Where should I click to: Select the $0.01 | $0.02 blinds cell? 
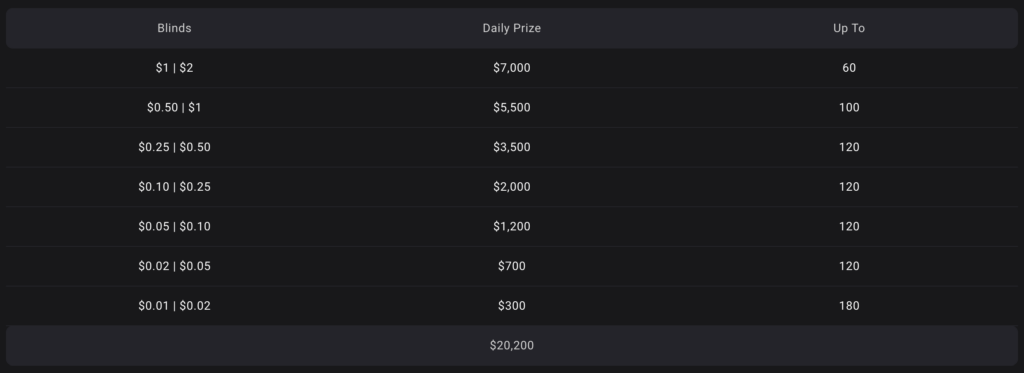click(174, 306)
